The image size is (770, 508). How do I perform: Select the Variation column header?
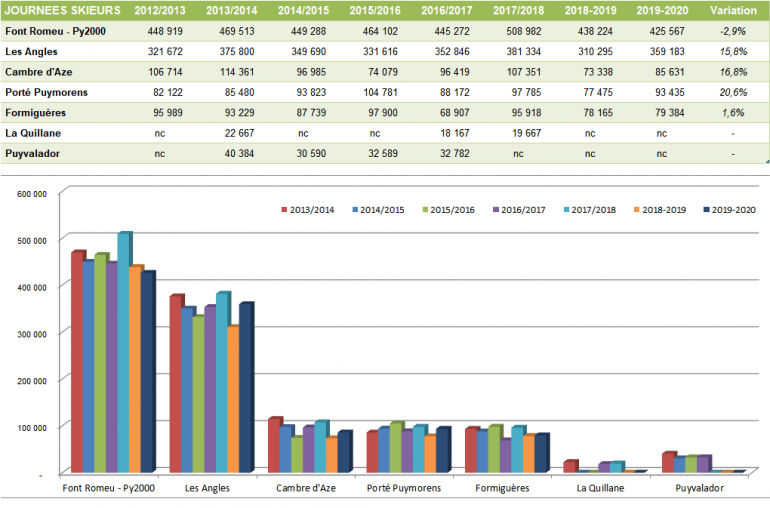point(733,10)
